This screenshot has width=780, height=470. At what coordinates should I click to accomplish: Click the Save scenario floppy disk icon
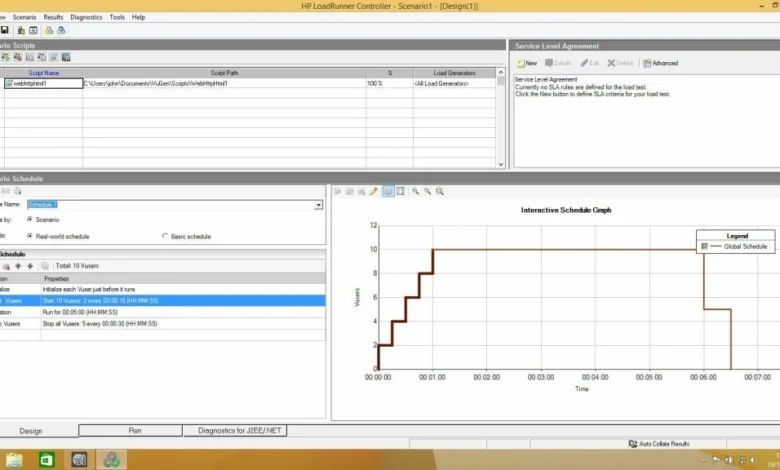click(x=4, y=30)
